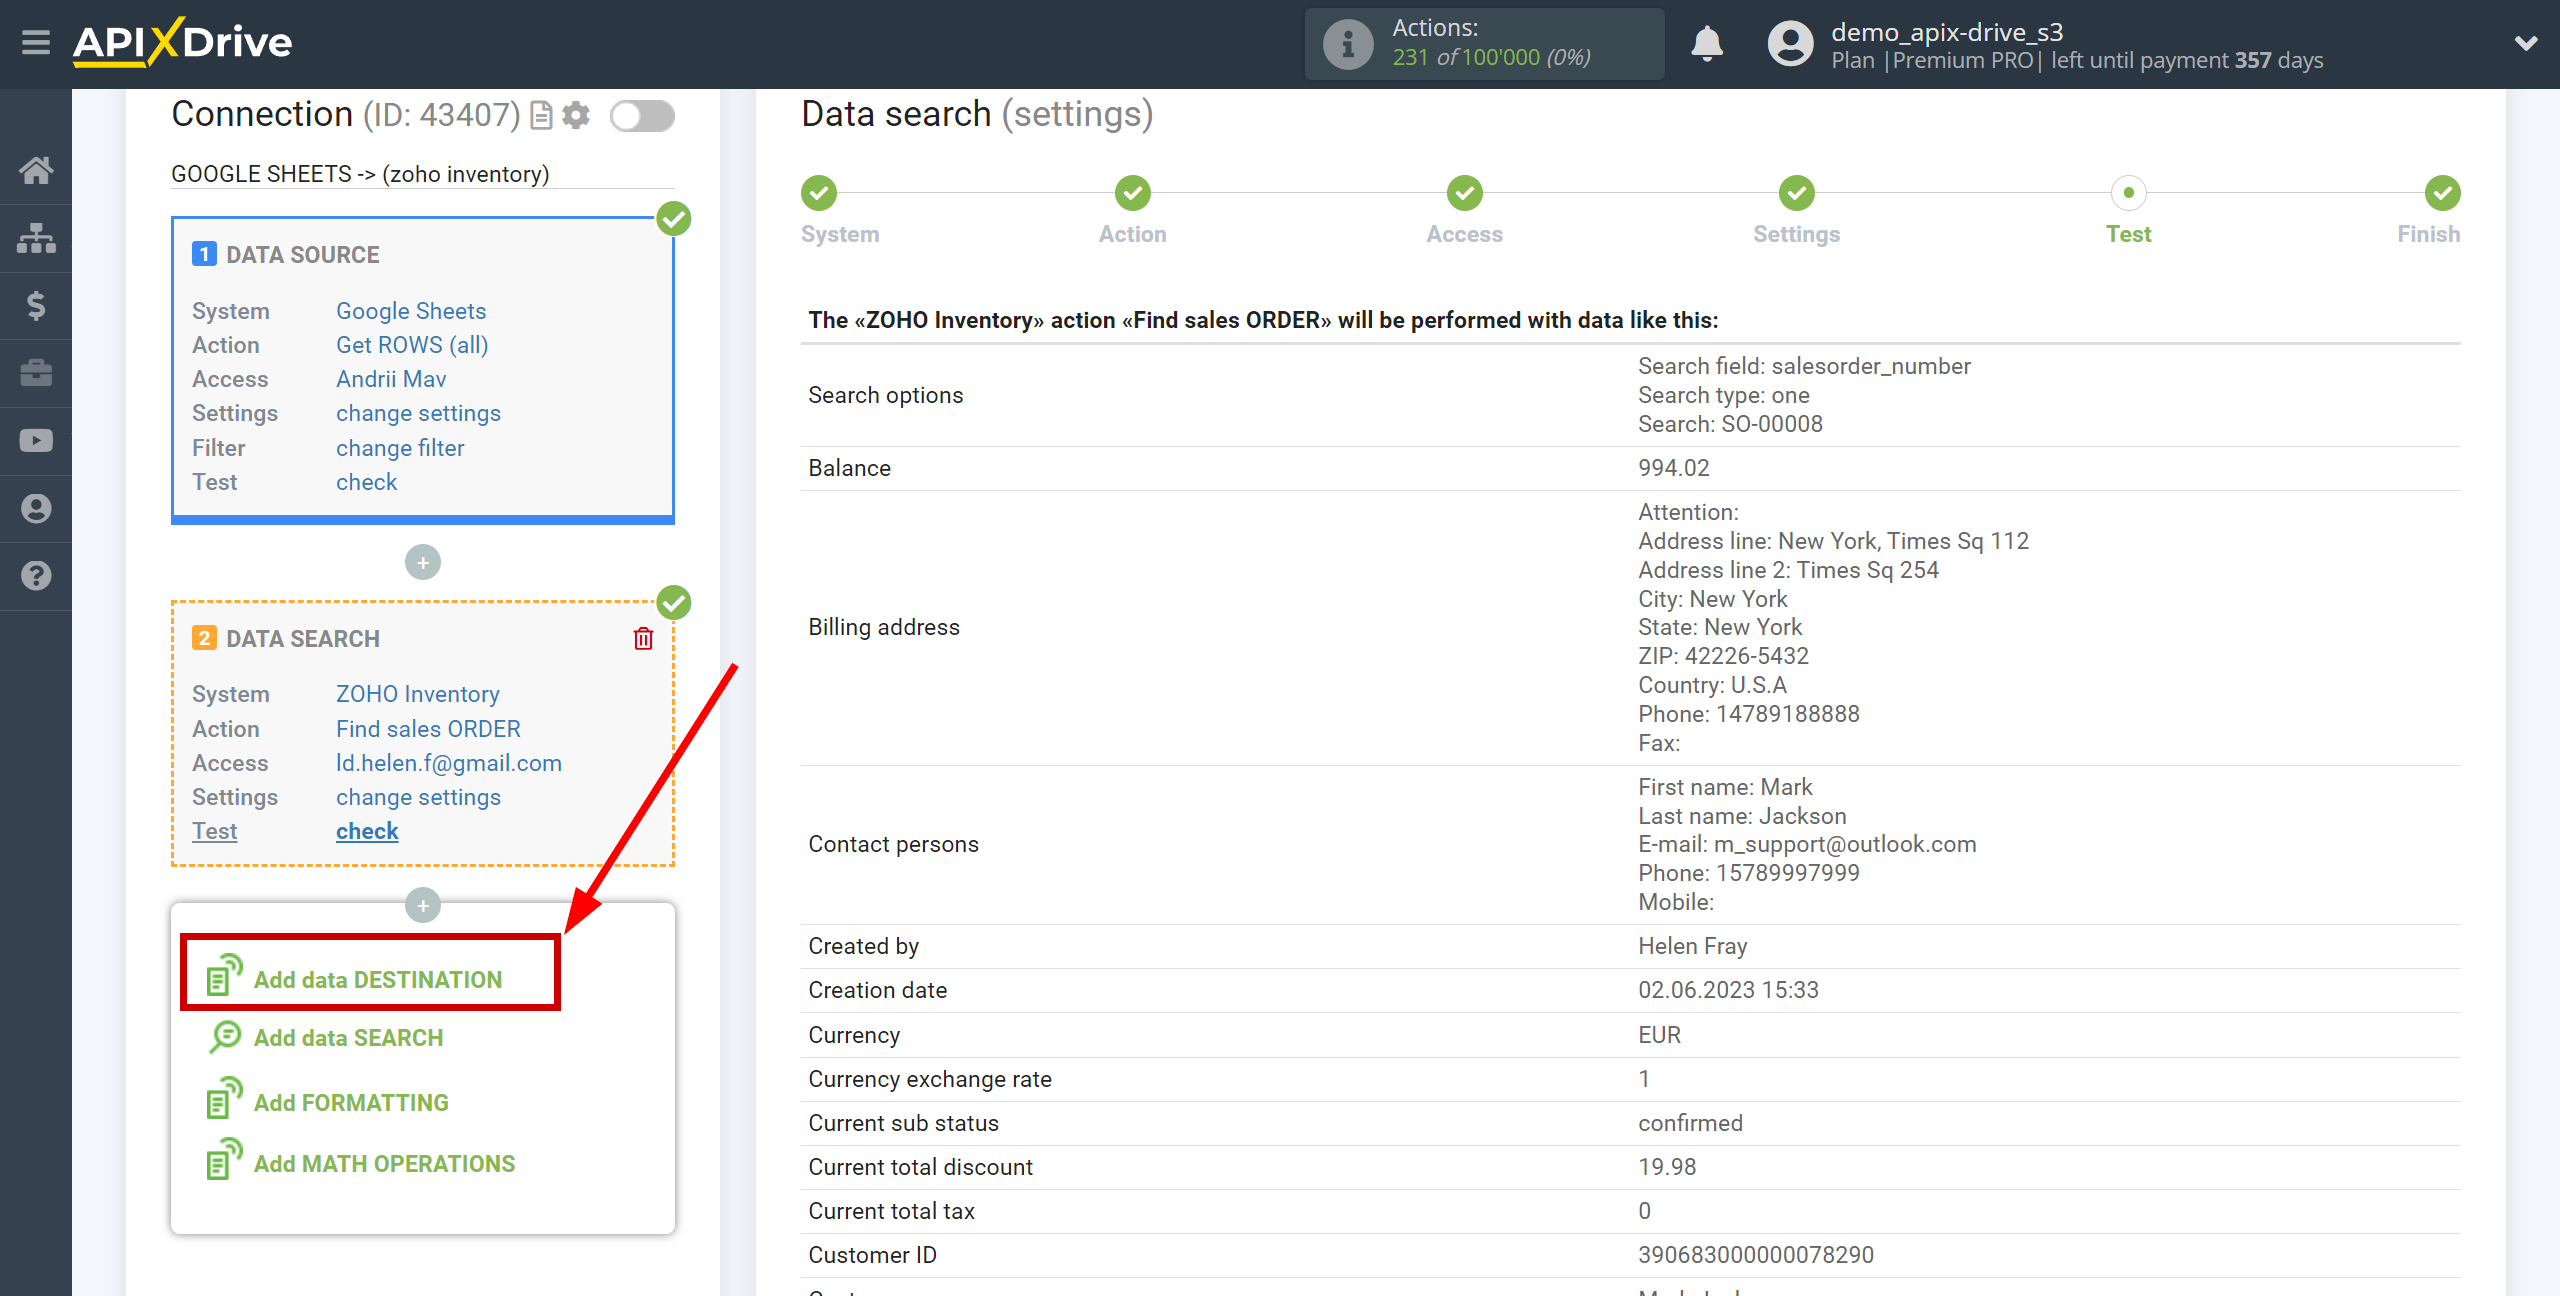The width and height of the screenshot is (2560, 1296).
Task: Open the connection settings gear
Action: tap(576, 116)
